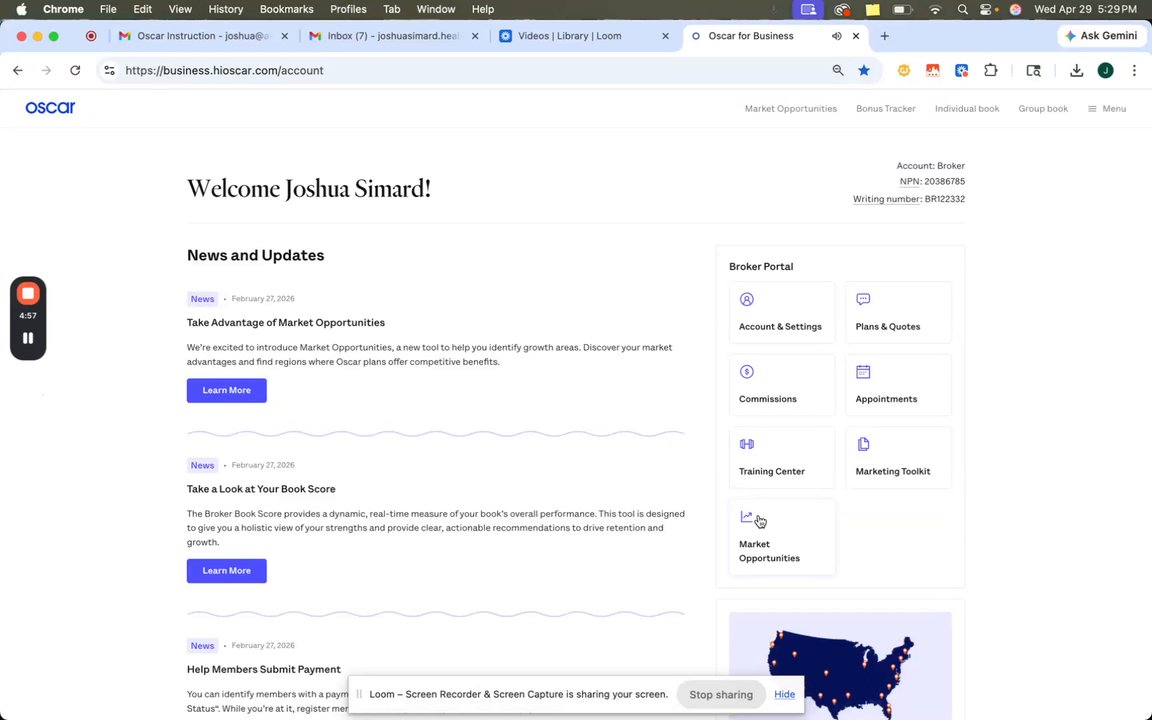Open the Commissions card
1152x720 pixels.
782,385
